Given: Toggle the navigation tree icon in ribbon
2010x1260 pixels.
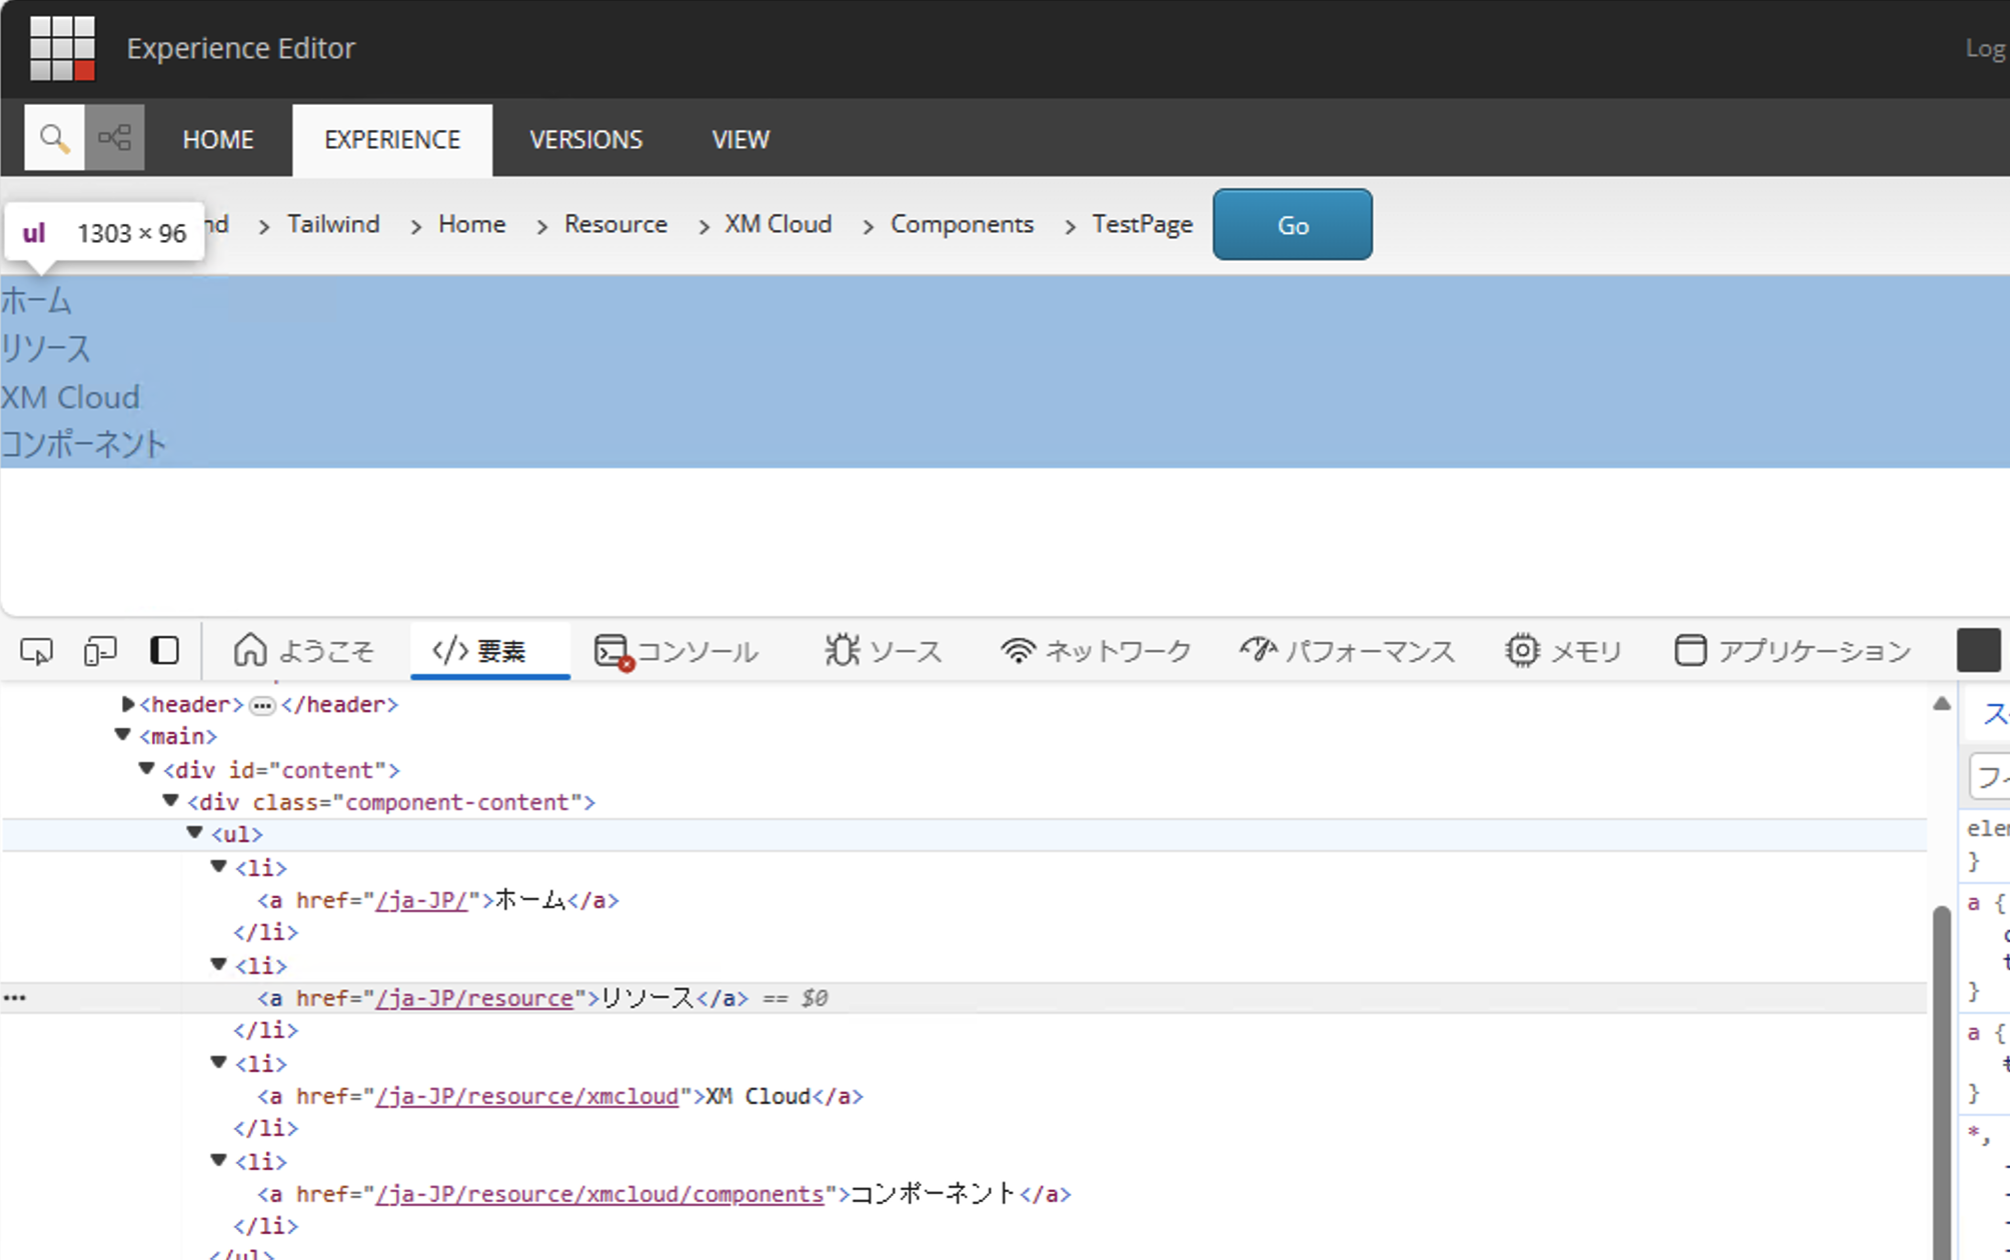Looking at the screenshot, I should coord(114,138).
